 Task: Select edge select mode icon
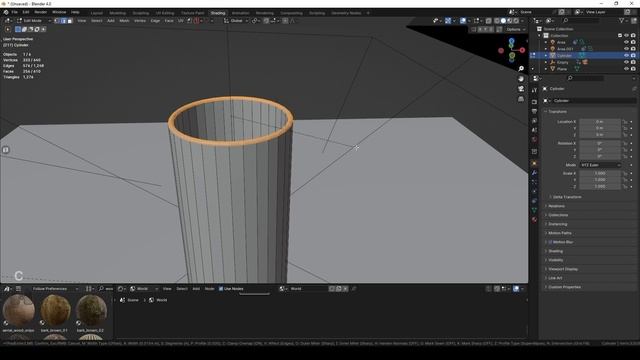(x=63, y=20)
